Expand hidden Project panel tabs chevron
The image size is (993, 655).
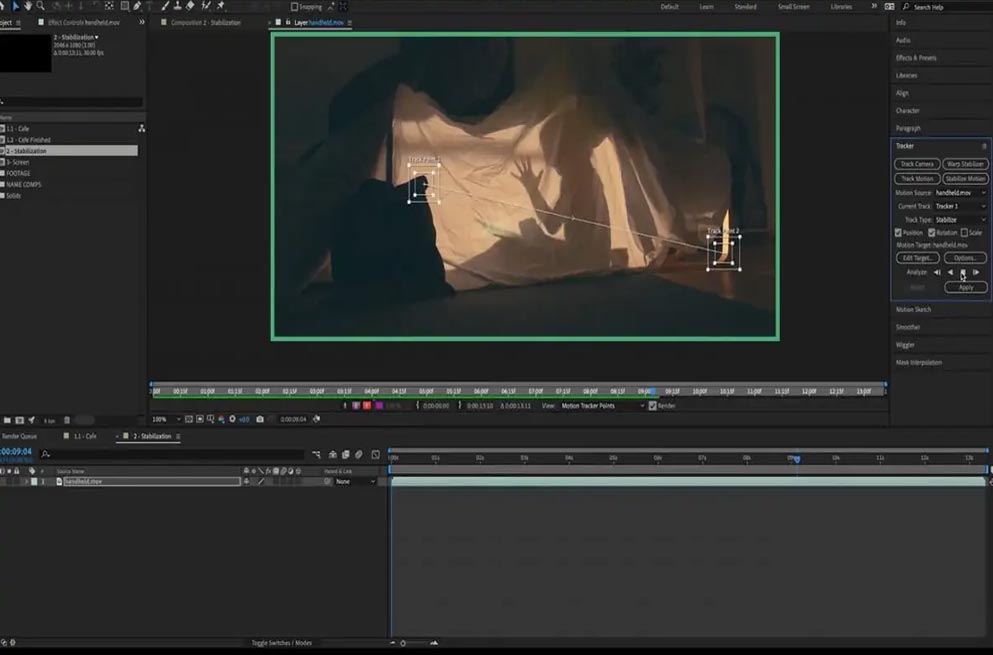142,22
